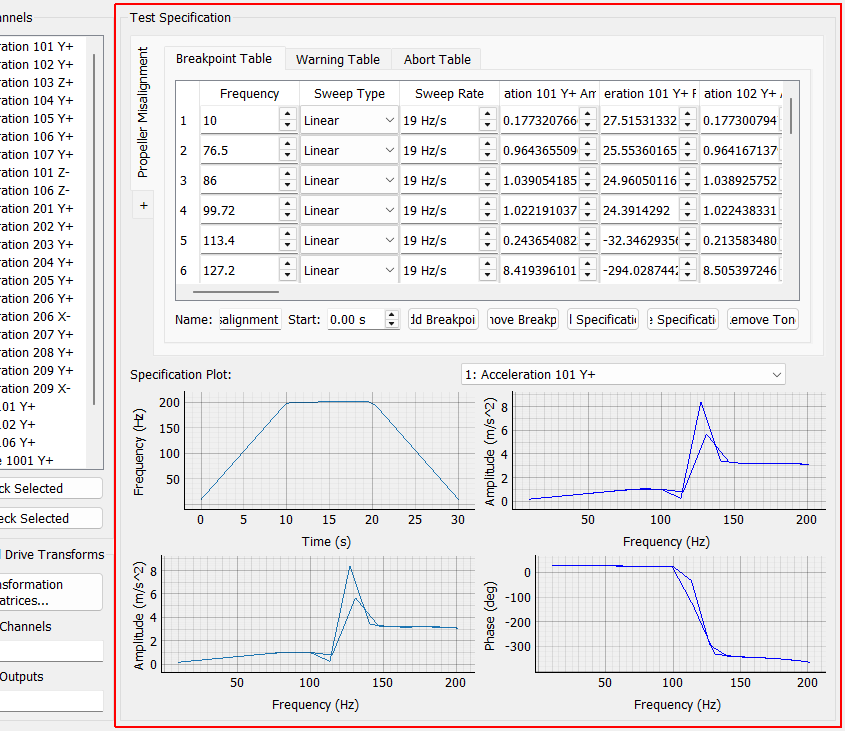Click frequency stepper for 113.4 row
This screenshot has height=731, width=845.
pyautogui.click(x=288, y=240)
